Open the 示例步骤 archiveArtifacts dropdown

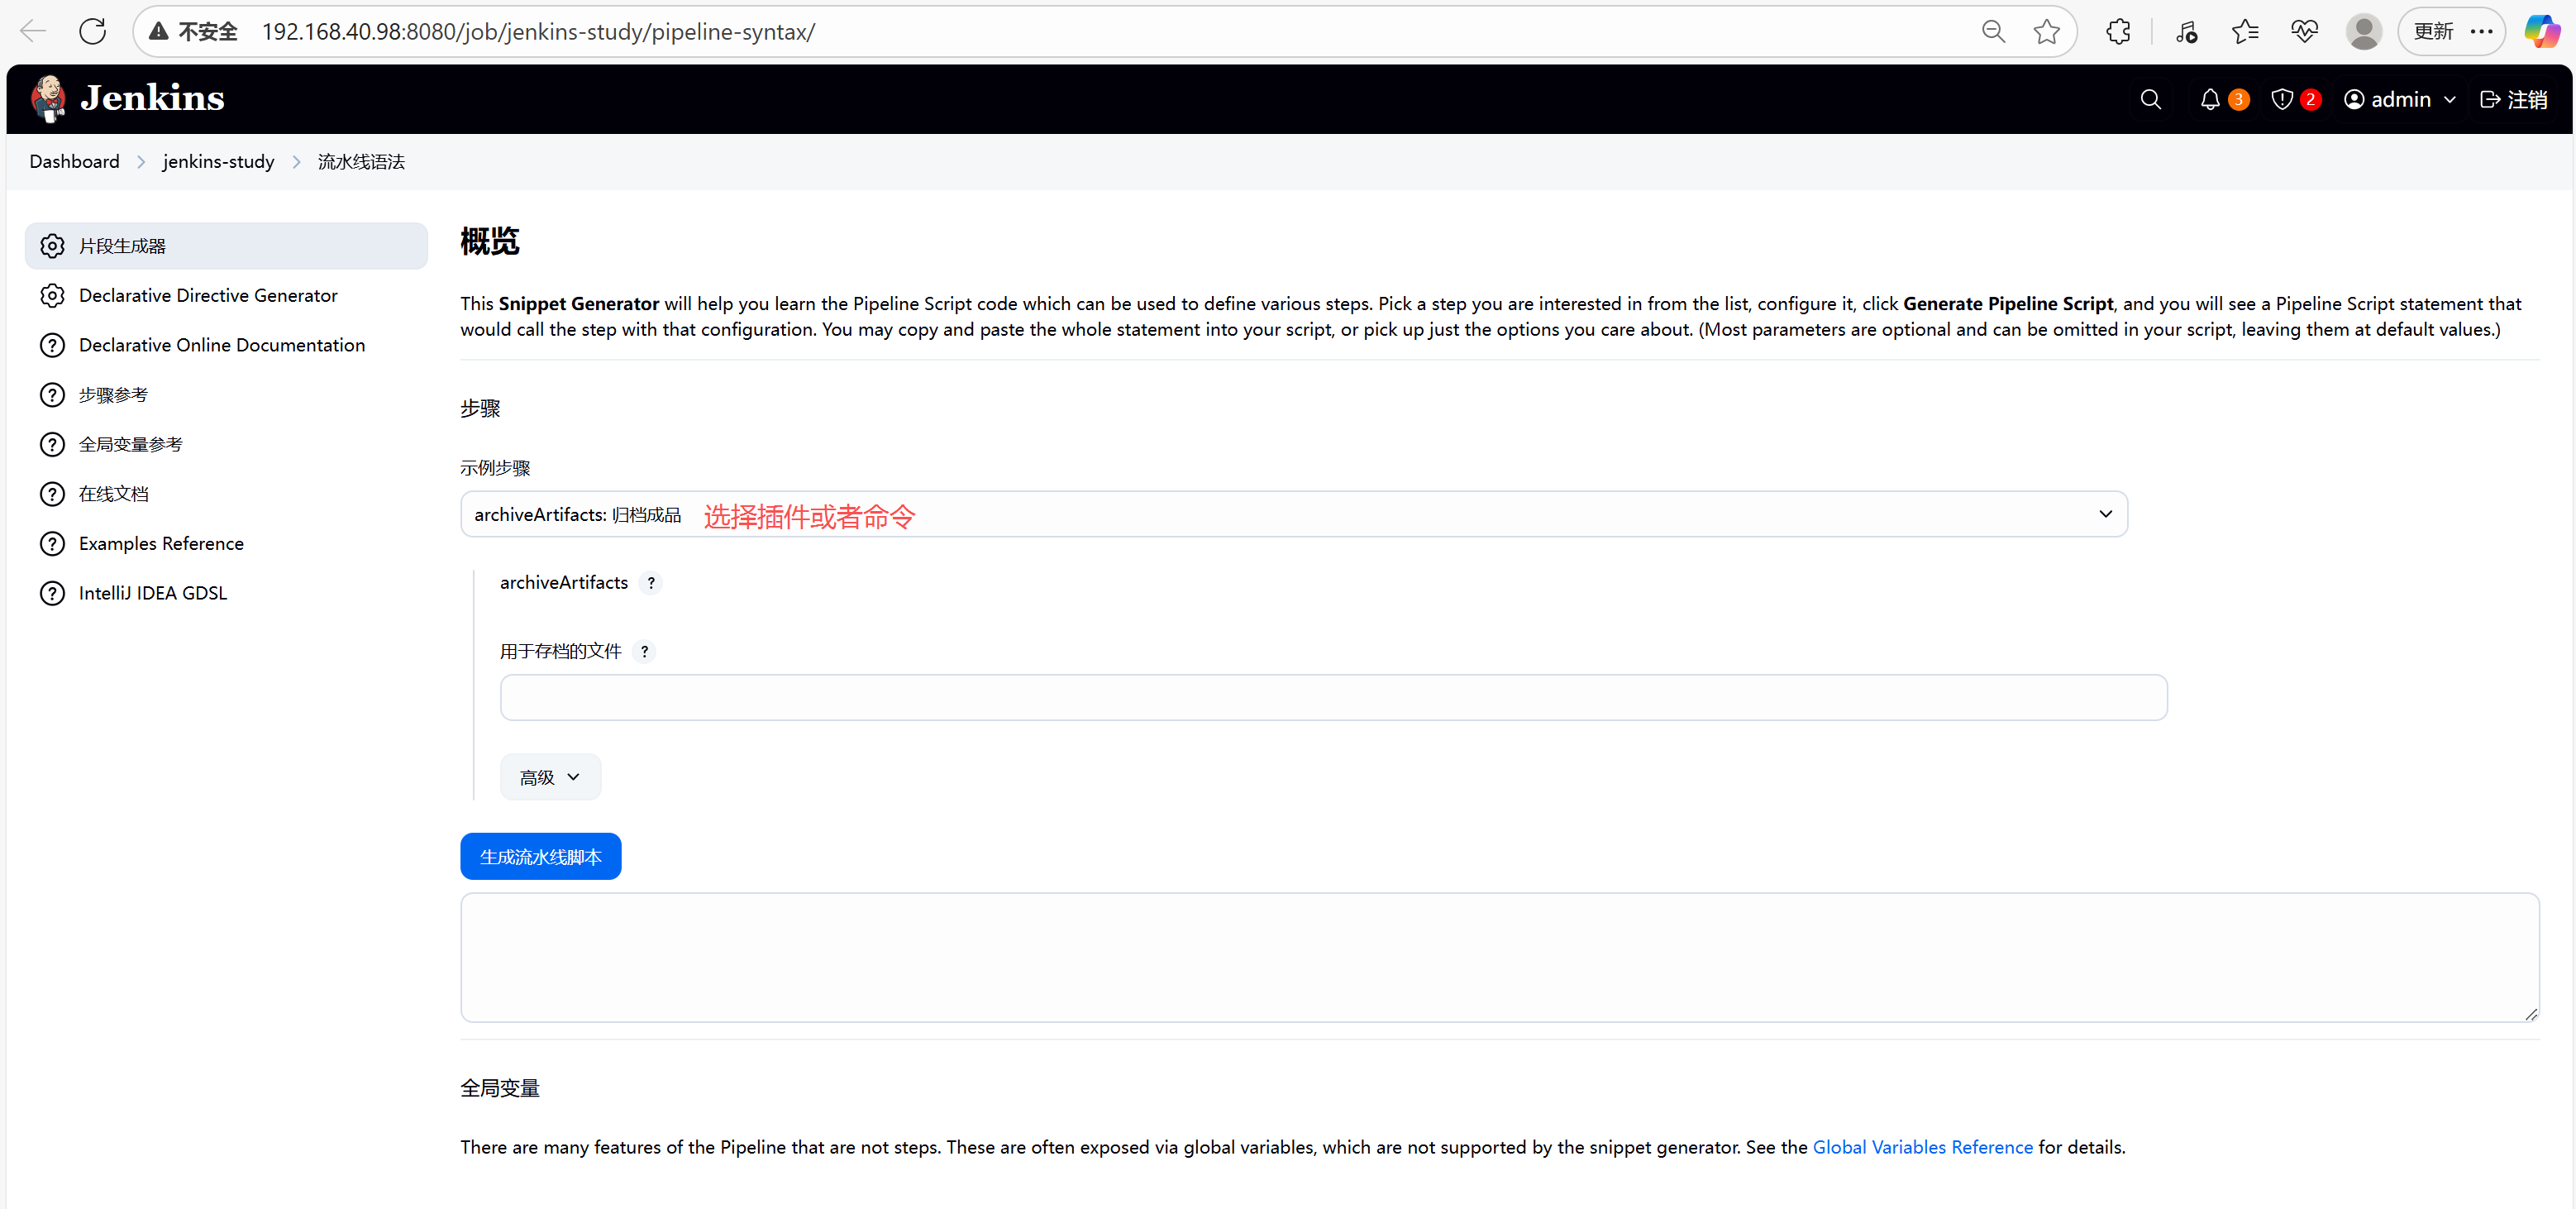click(x=1293, y=513)
